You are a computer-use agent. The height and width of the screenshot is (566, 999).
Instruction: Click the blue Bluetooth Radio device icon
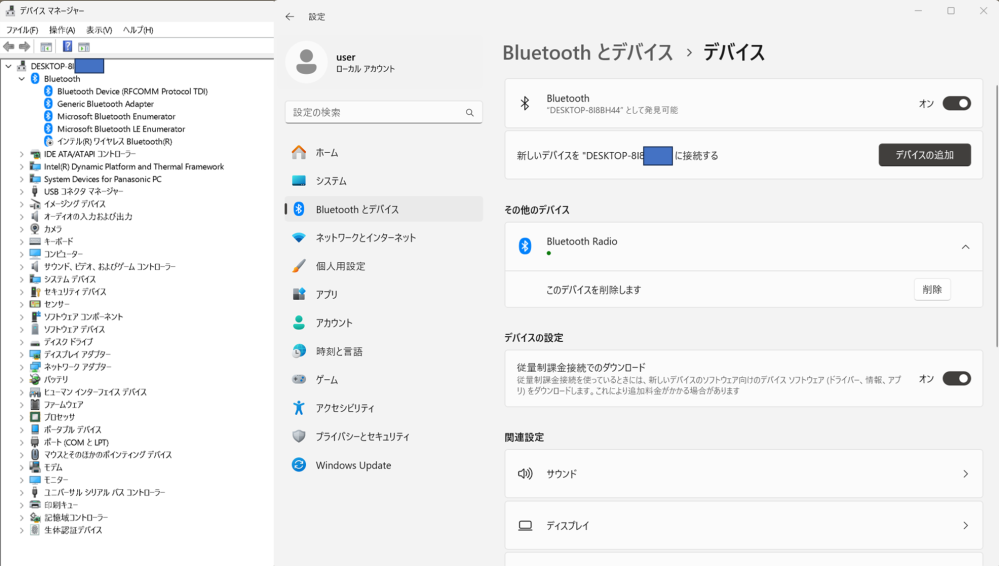pyautogui.click(x=525, y=245)
